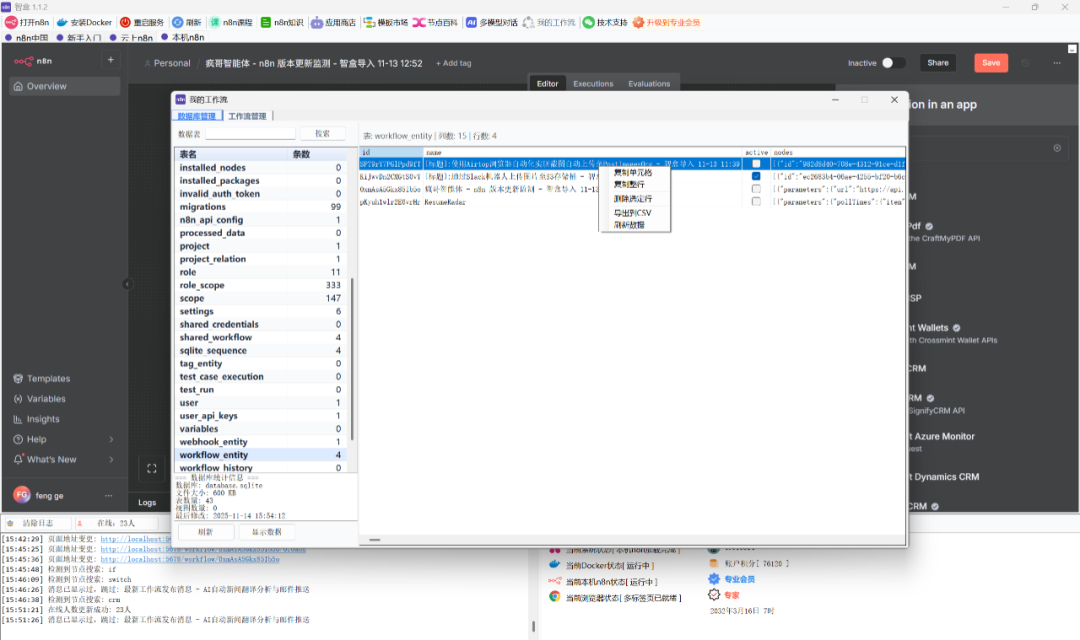Uncheck the active box in the Slack workflow row
The height and width of the screenshot is (640, 1080).
click(x=756, y=176)
